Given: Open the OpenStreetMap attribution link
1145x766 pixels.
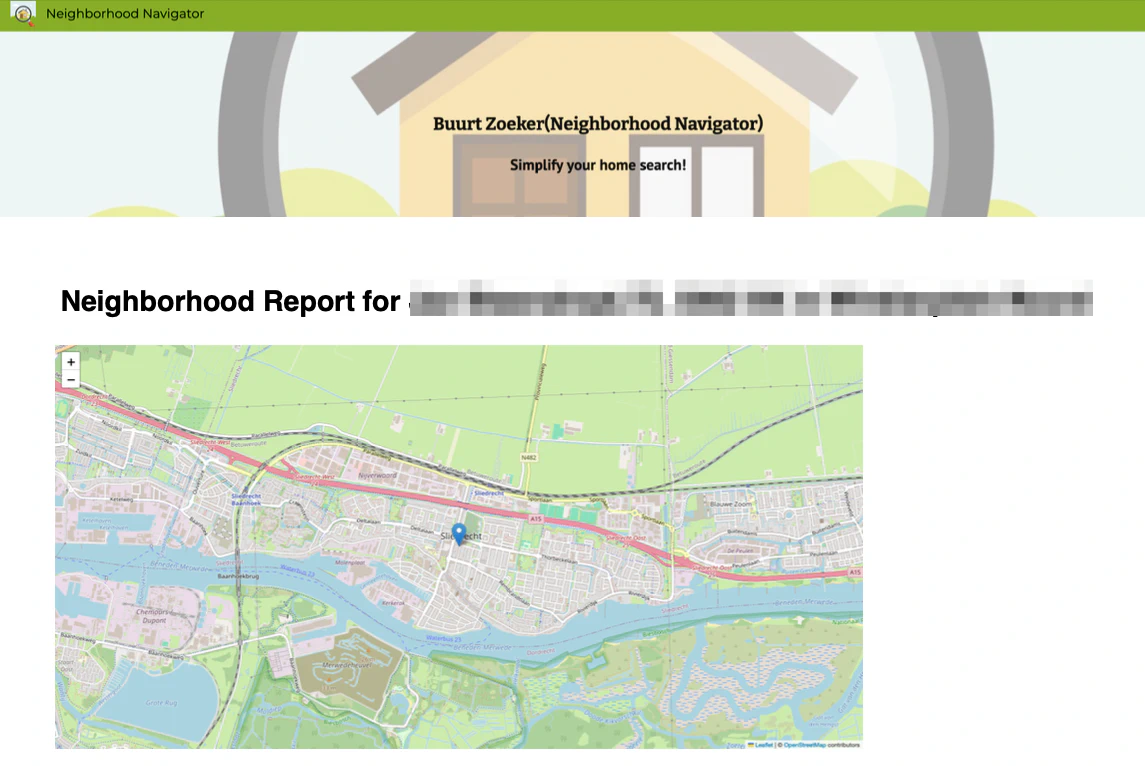Looking at the screenshot, I should 804,744.
